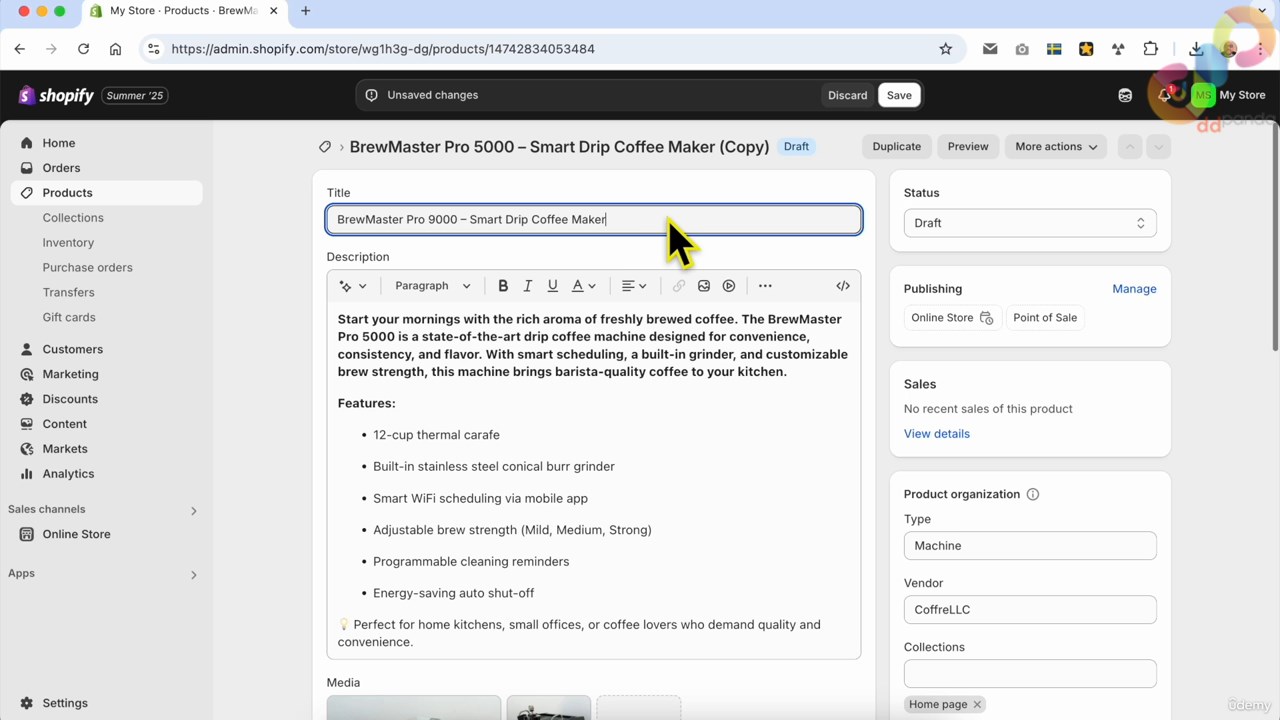The height and width of the screenshot is (720, 1280).
Task: Save the product changes
Action: pos(899,95)
